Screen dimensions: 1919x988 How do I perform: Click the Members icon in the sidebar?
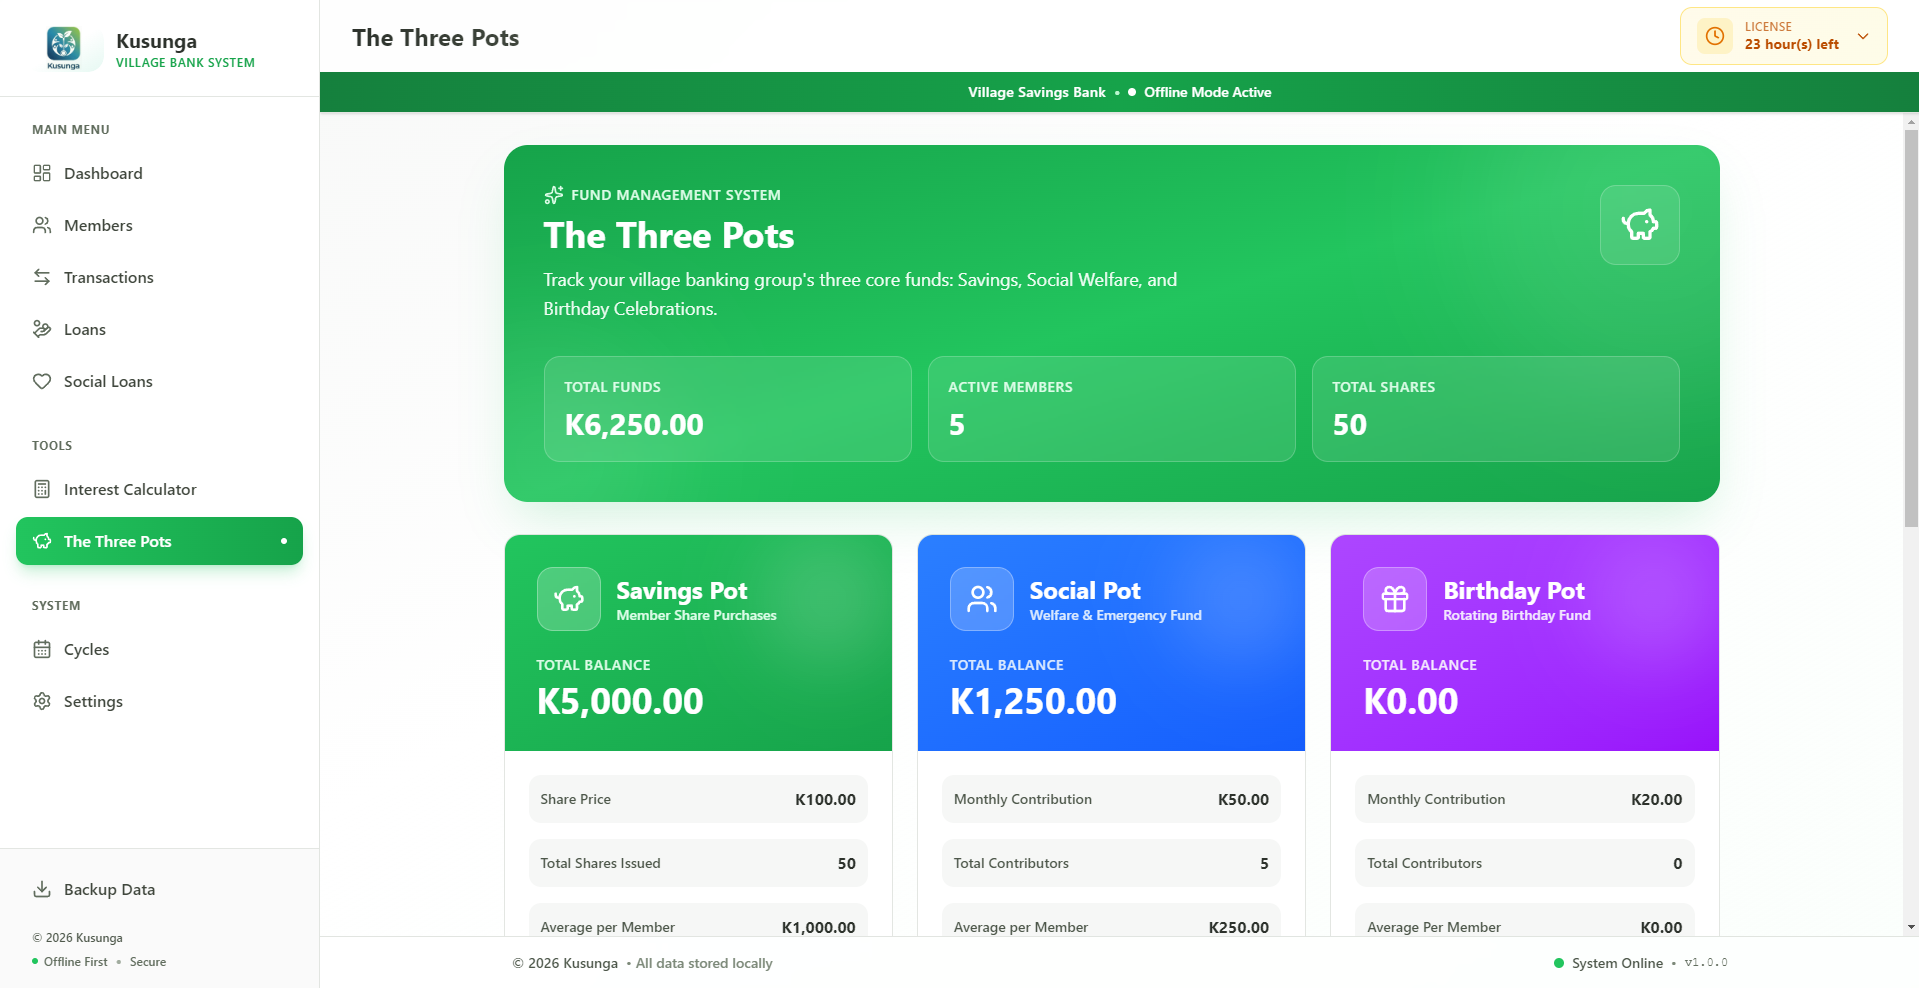point(41,225)
